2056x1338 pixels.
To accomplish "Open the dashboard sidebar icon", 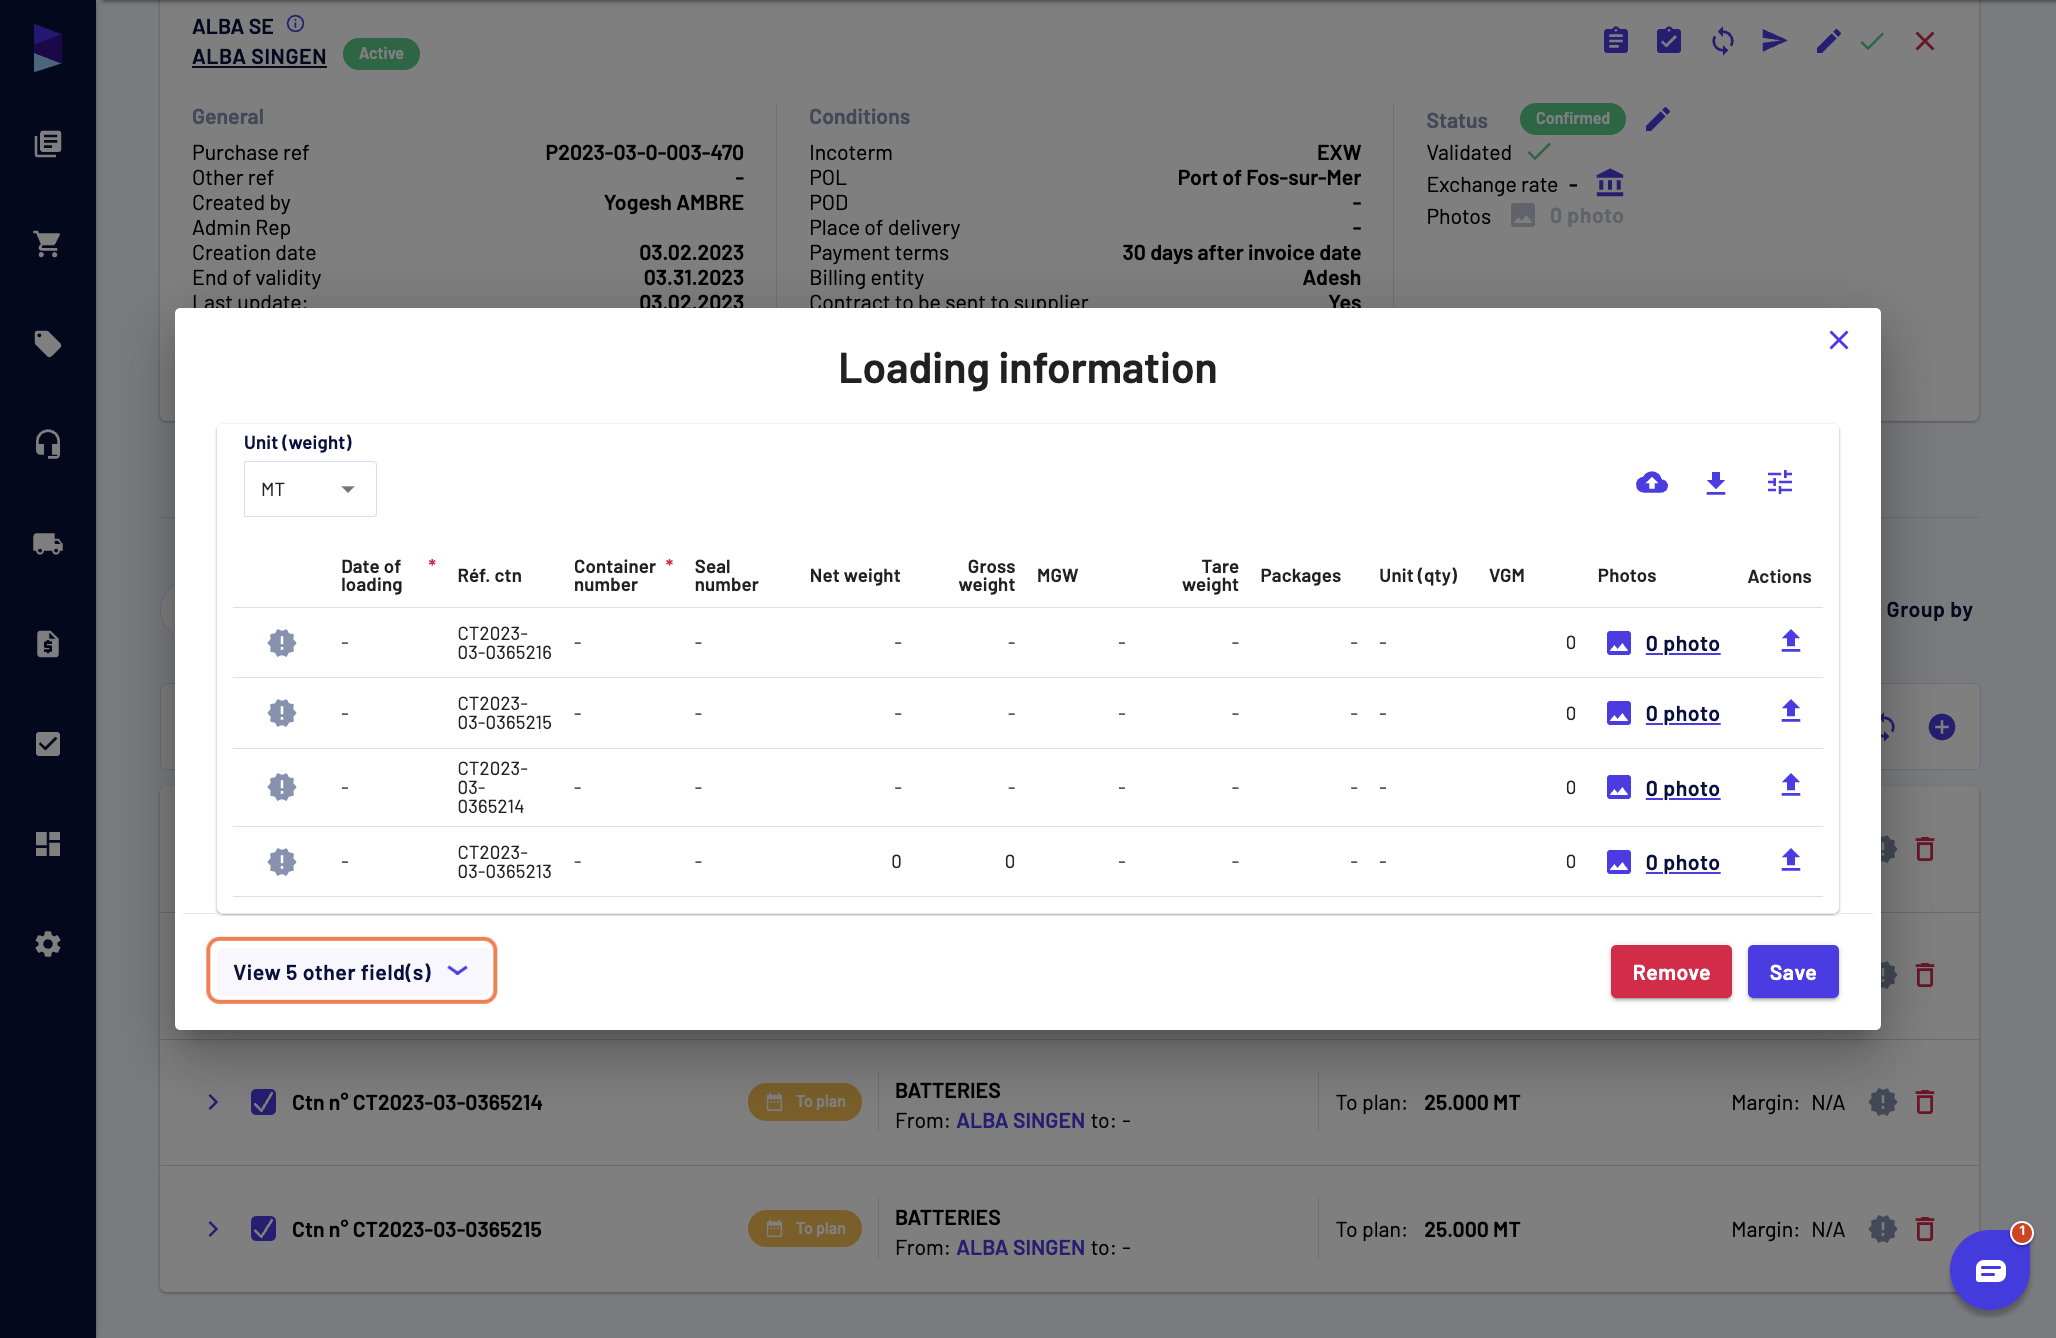I will (x=47, y=844).
